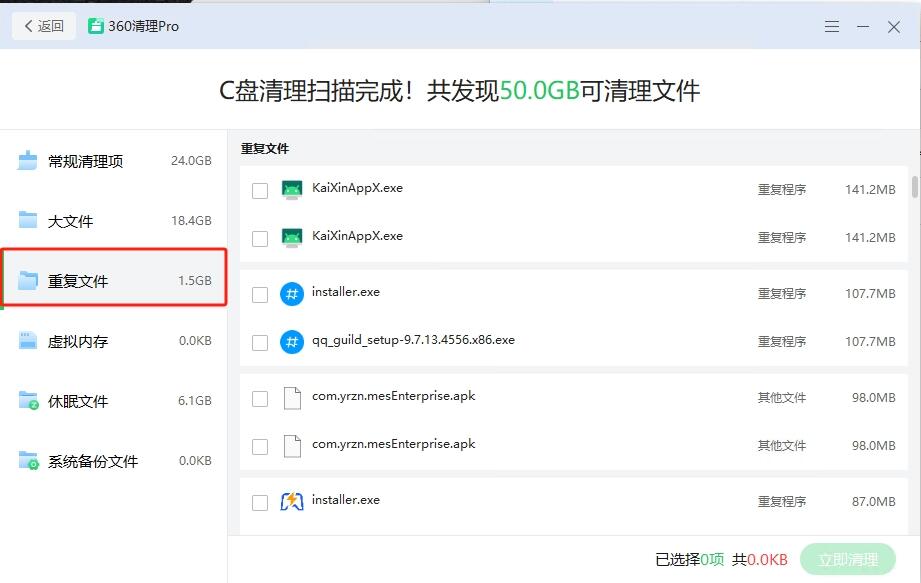Click the 返回 back button
Screen dimensions: 921x583
pyautogui.click(x=43, y=26)
